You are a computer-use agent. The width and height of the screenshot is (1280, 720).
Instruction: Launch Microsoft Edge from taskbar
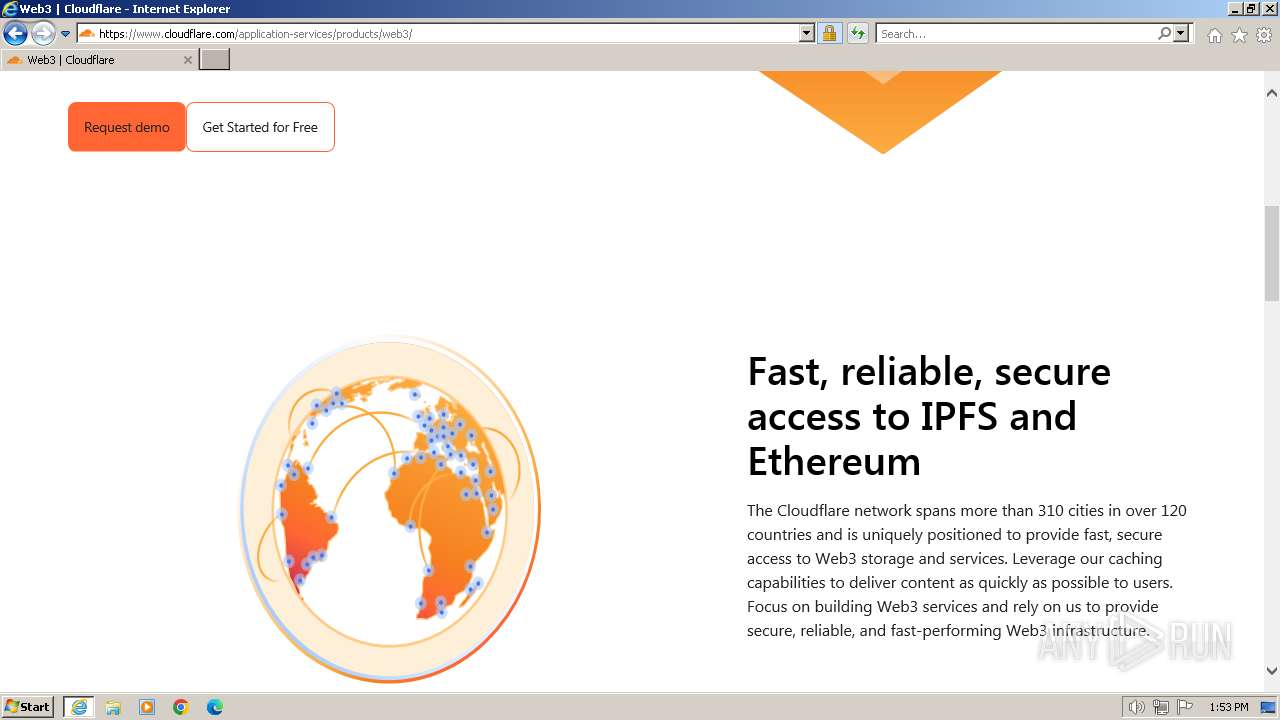tap(215, 707)
